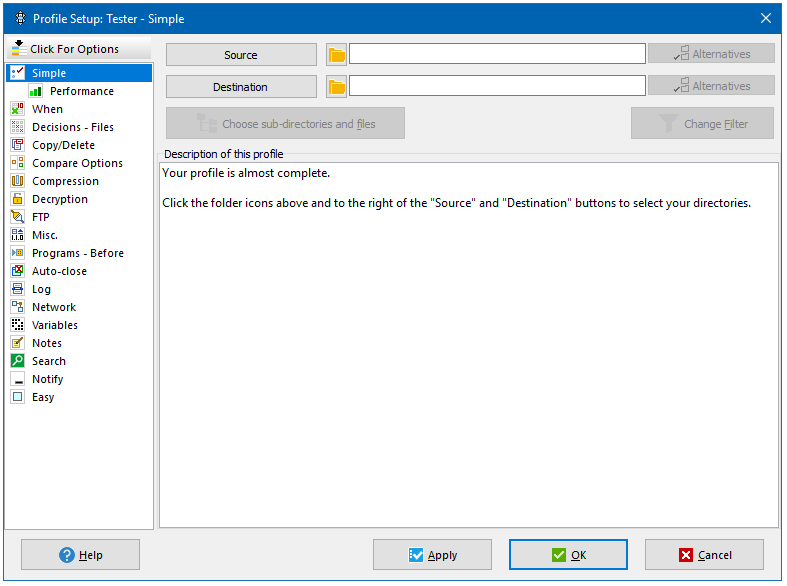Open Help for this dialog
The image size is (787, 586).
pos(80,554)
